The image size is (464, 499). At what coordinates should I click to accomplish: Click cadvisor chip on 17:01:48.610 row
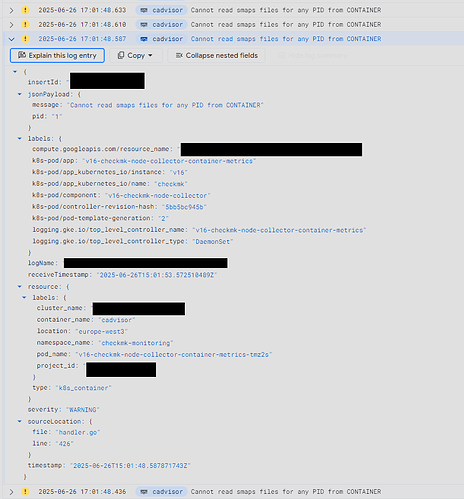[161, 25]
